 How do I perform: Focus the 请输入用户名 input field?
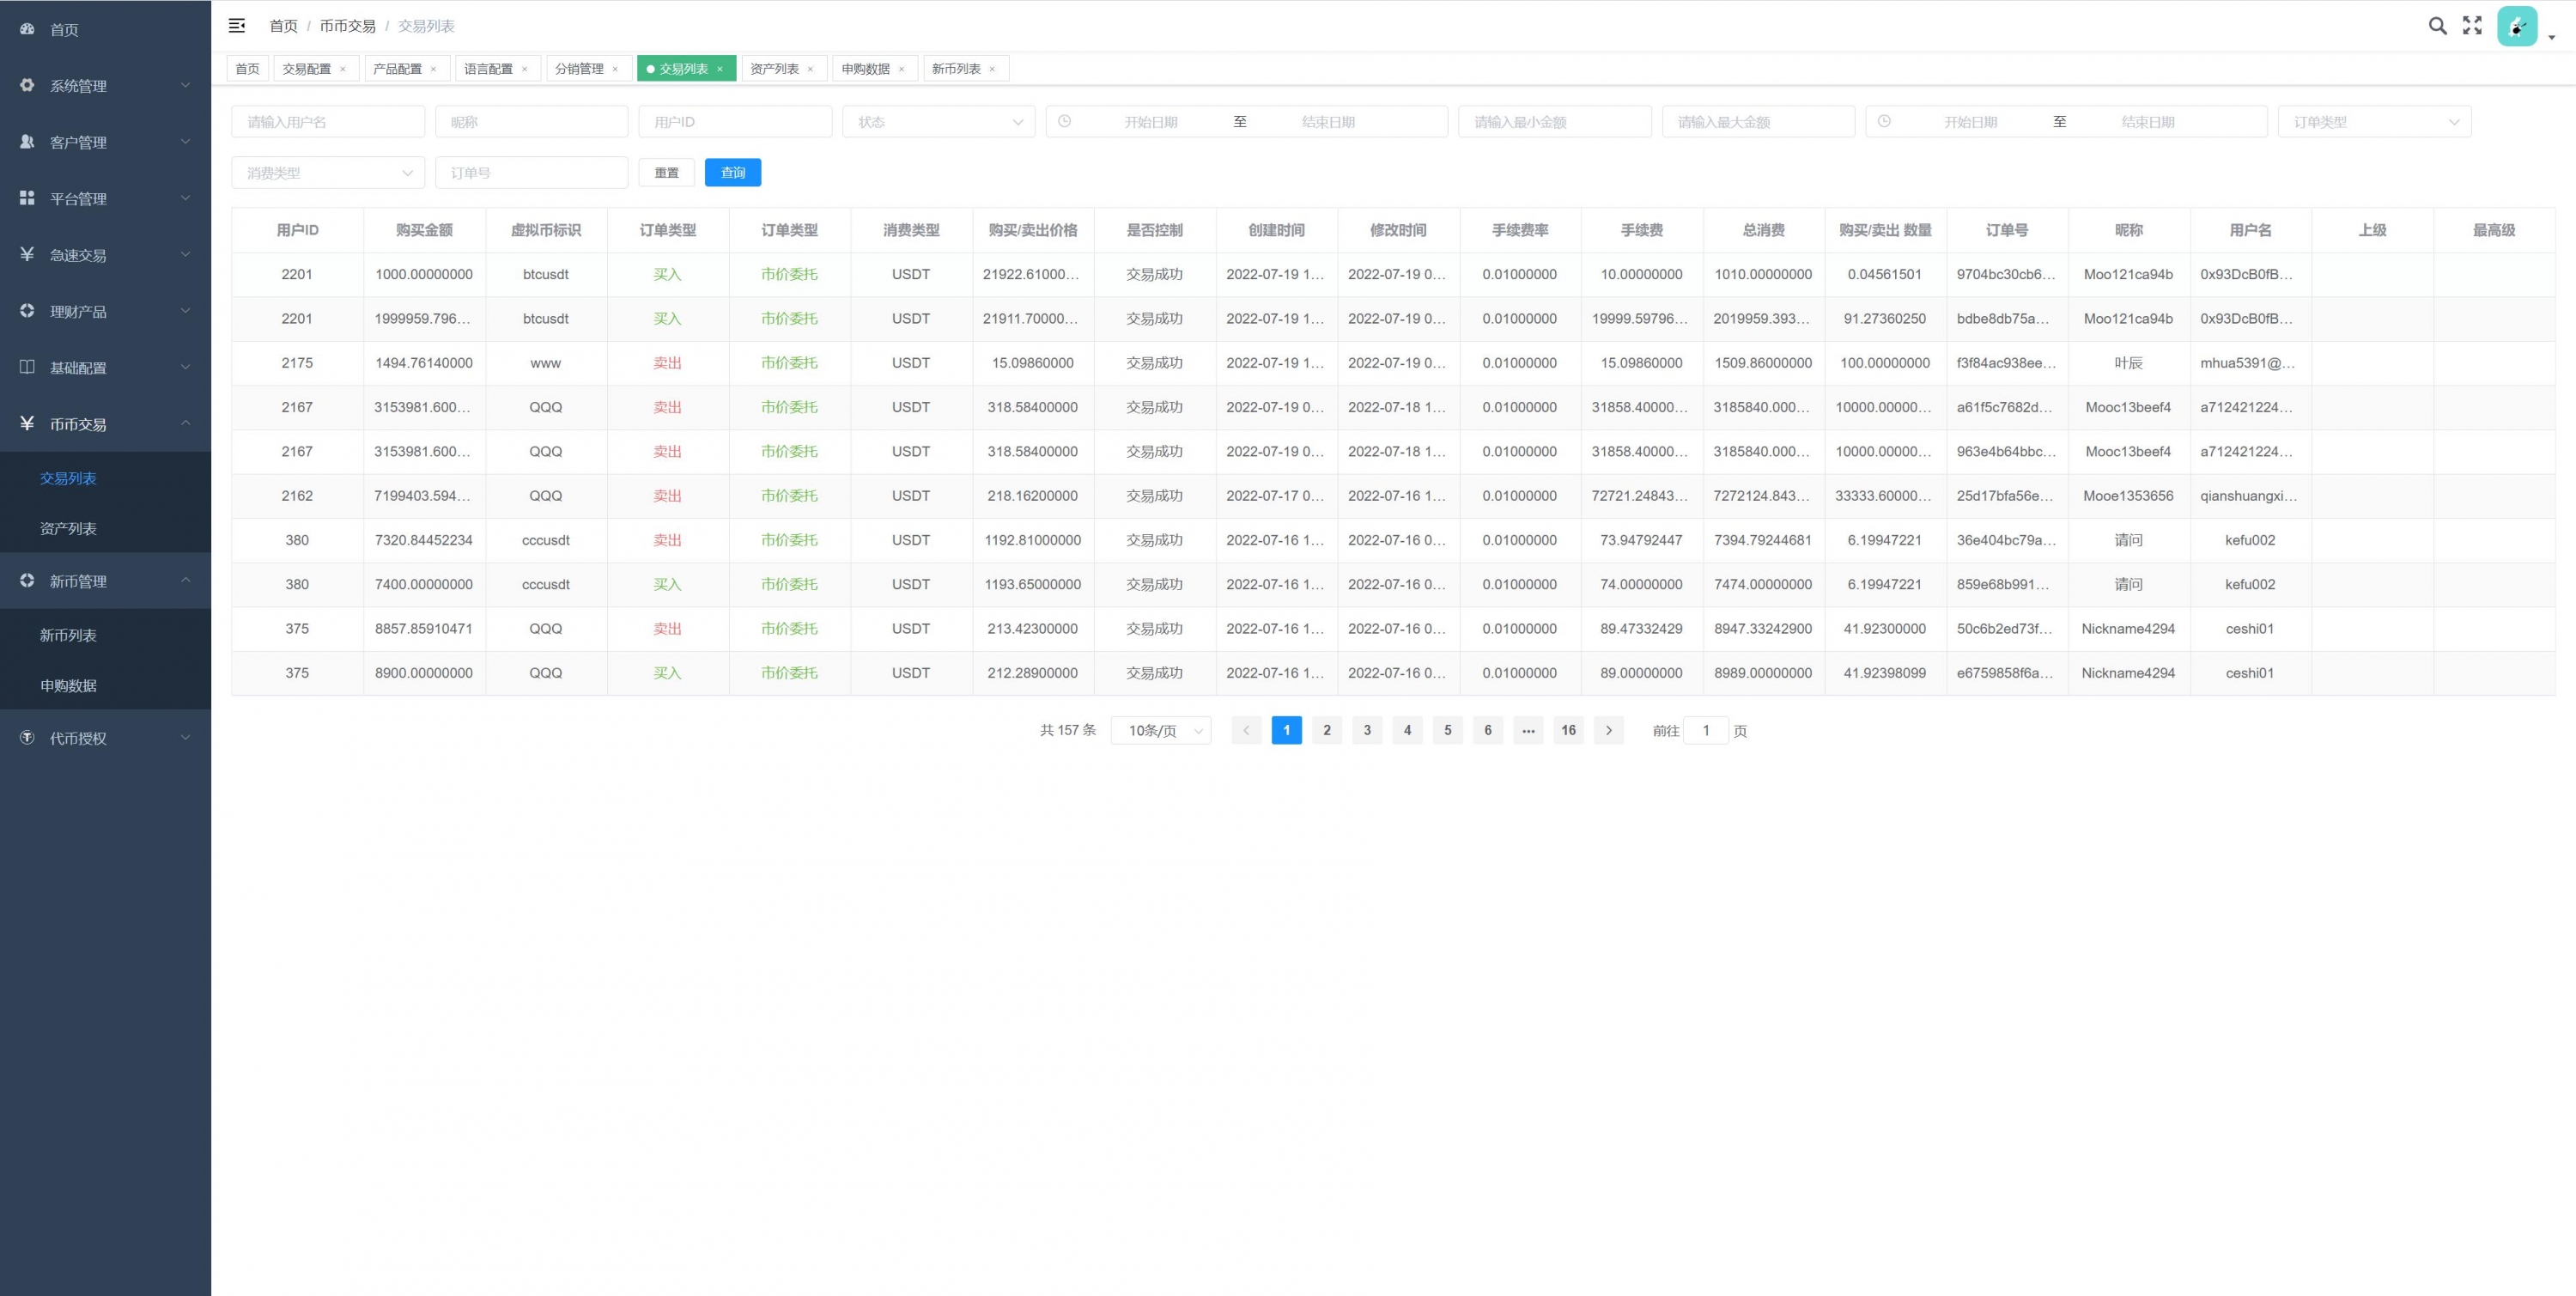point(327,122)
